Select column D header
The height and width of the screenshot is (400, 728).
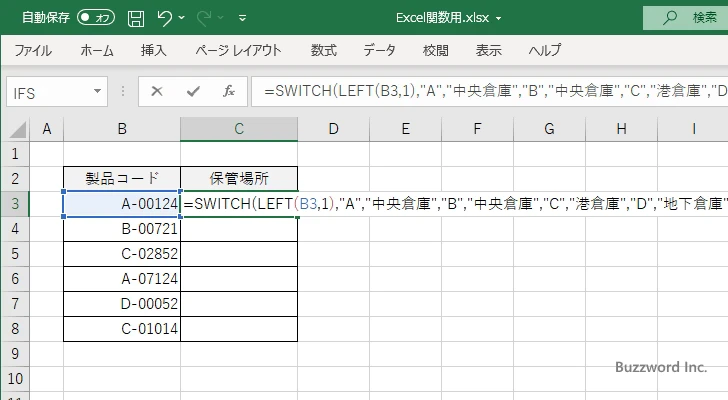pos(333,129)
